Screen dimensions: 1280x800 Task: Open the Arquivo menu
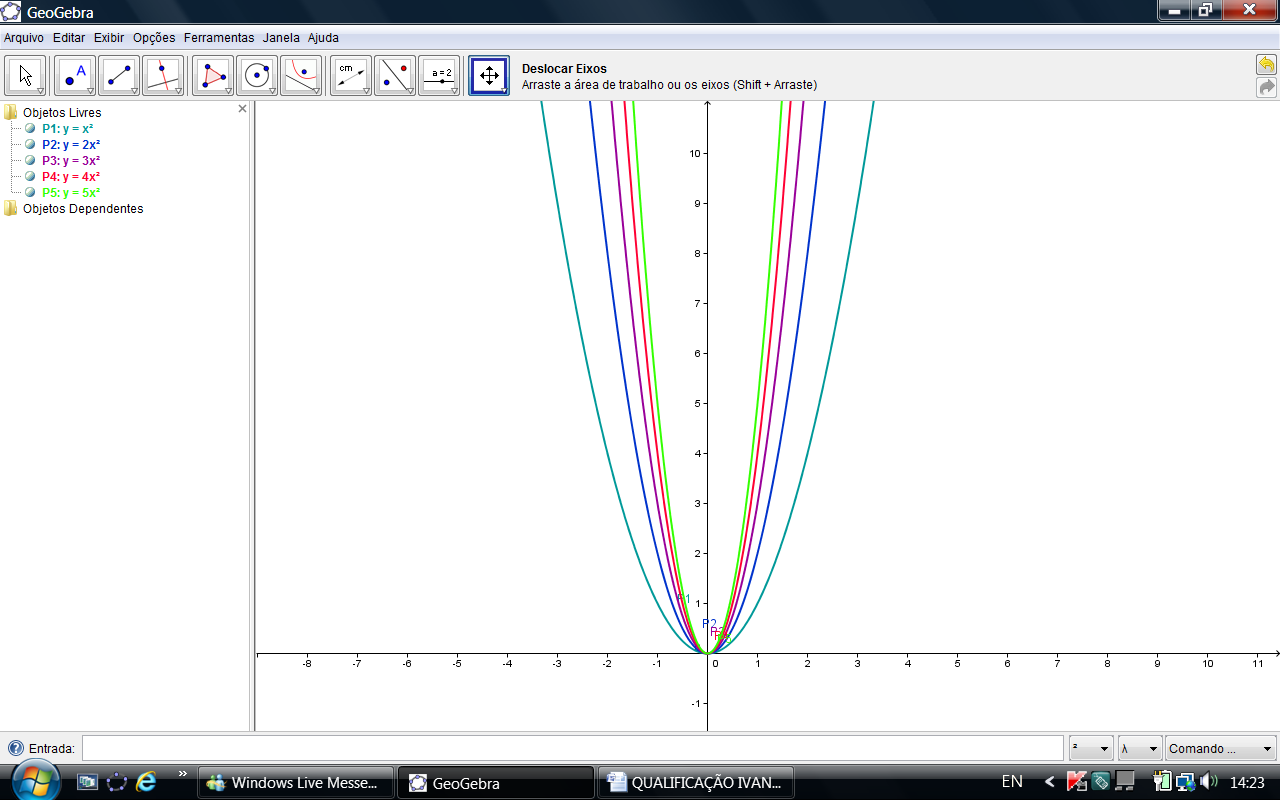(x=24, y=38)
